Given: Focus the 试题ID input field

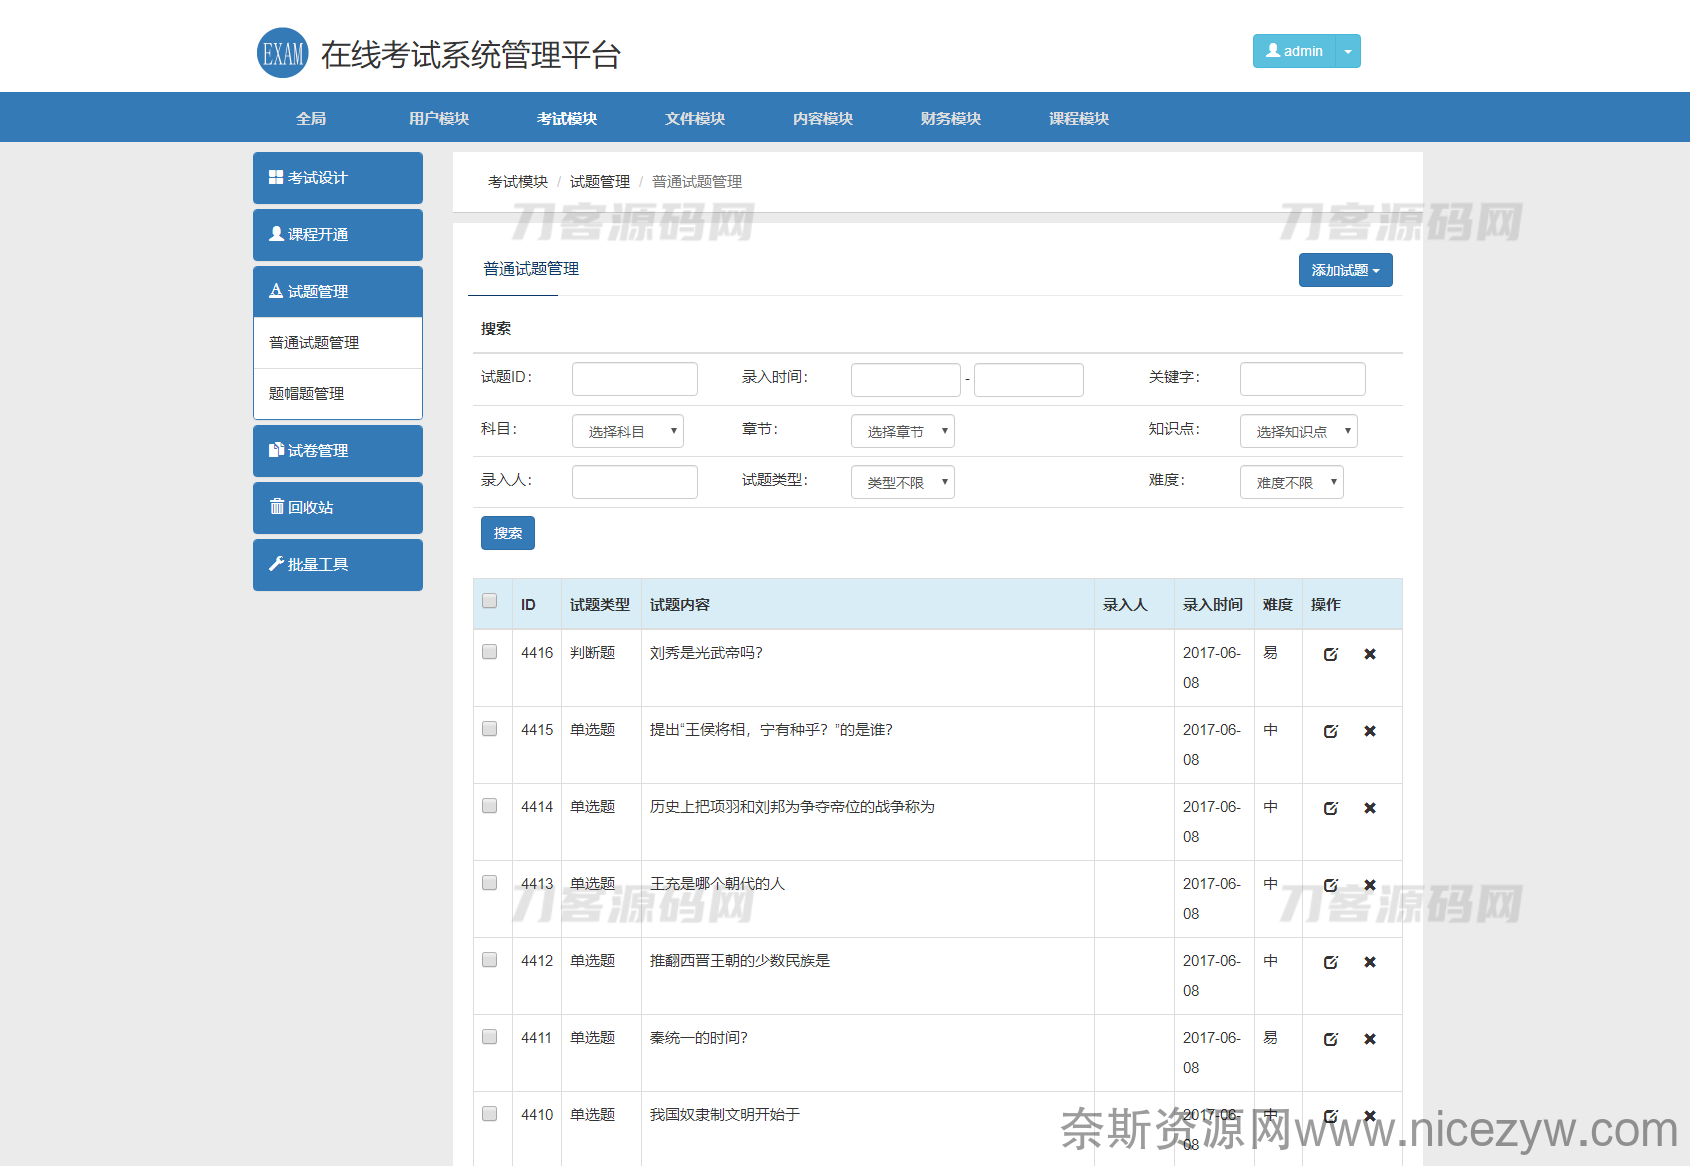Looking at the screenshot, I should pyautogui.click(x=635, y=379).
